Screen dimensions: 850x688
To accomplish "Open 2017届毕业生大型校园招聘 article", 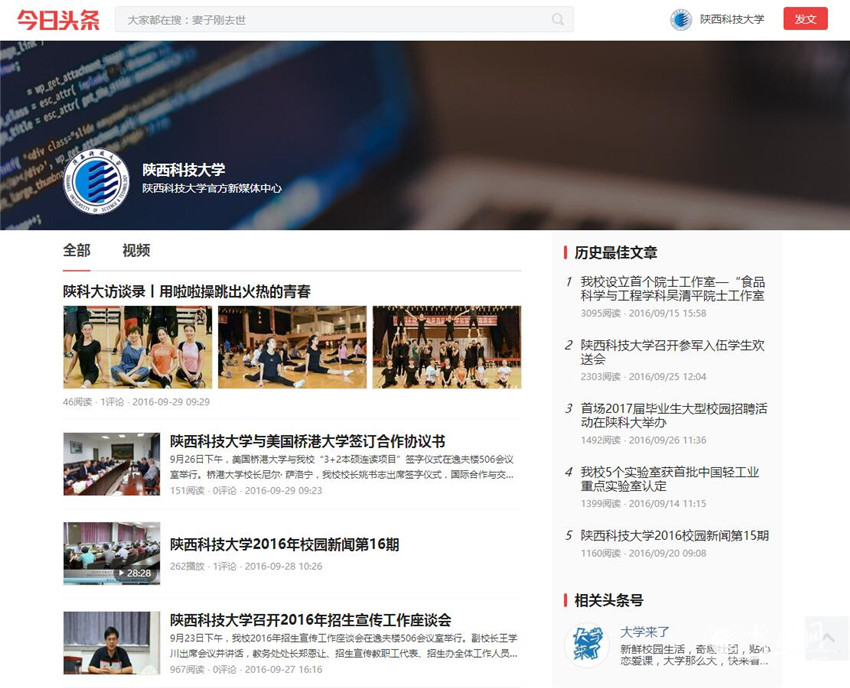I will [x=673, y=415].
